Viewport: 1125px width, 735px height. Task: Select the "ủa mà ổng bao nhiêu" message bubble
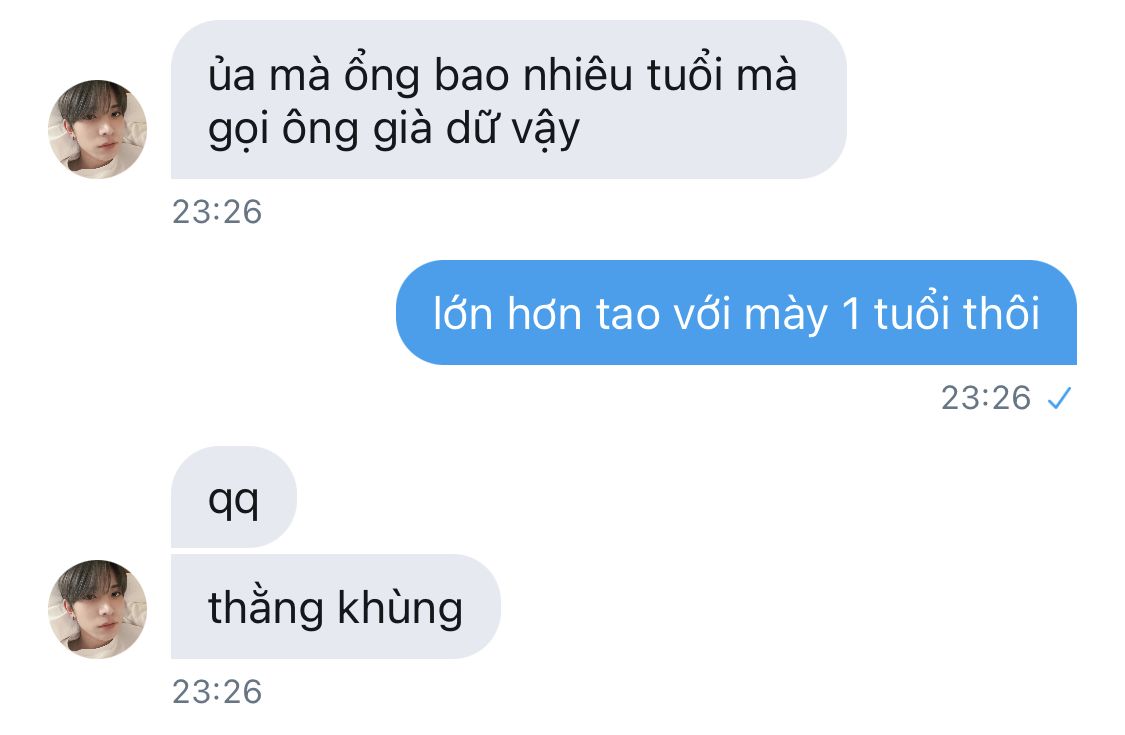coord(509,100)
